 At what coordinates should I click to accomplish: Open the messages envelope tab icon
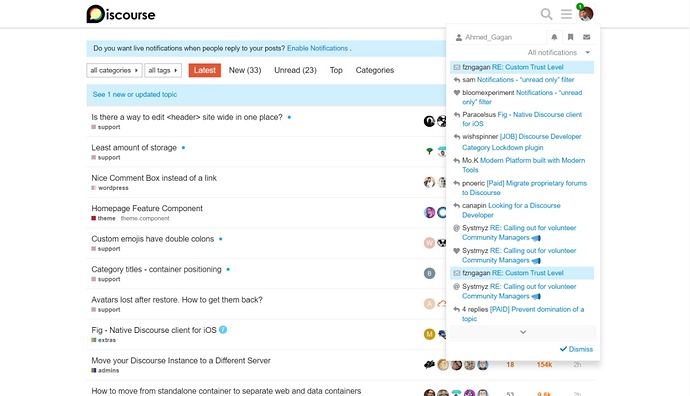[587, 37]
